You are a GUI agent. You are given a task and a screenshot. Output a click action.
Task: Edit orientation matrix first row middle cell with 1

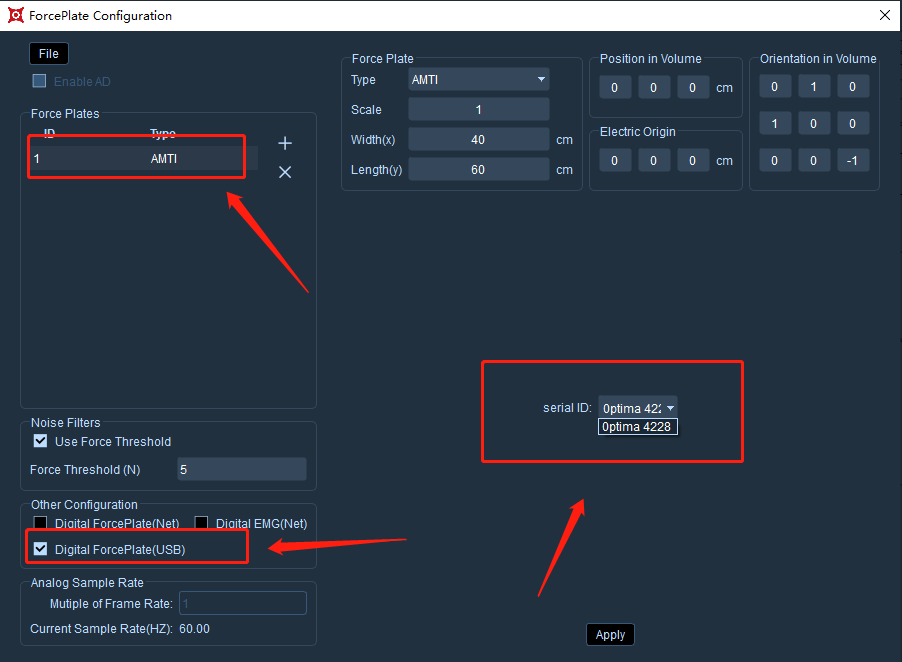(x=814, y=87)
